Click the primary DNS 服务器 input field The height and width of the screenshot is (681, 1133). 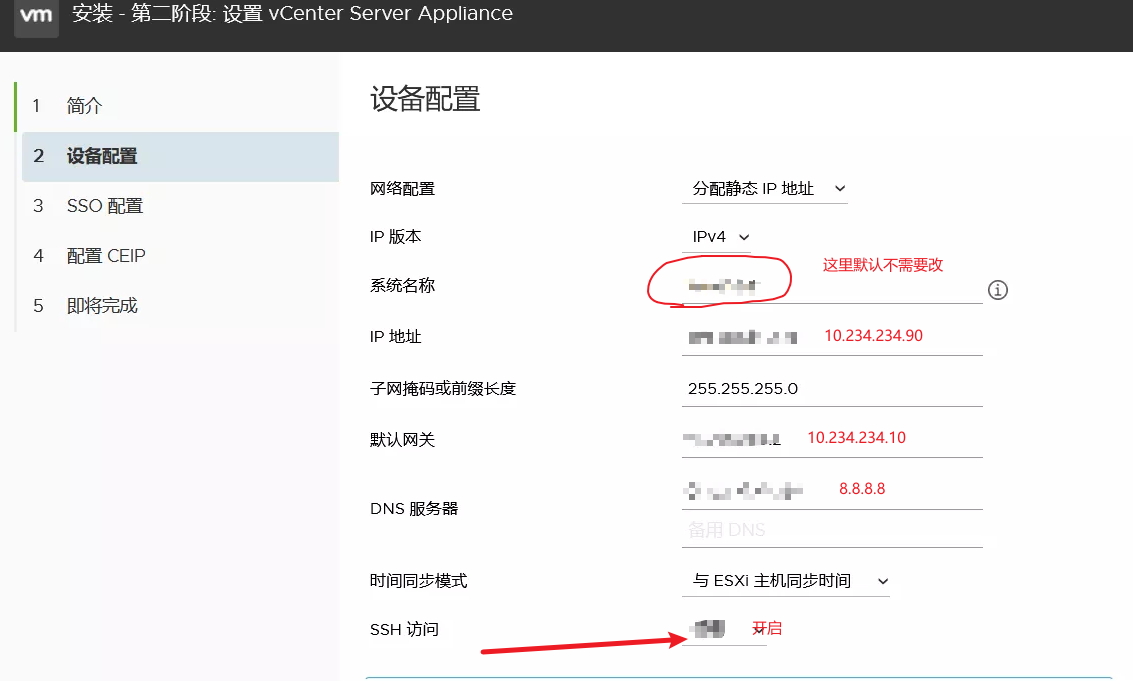(x=830, y=491)
